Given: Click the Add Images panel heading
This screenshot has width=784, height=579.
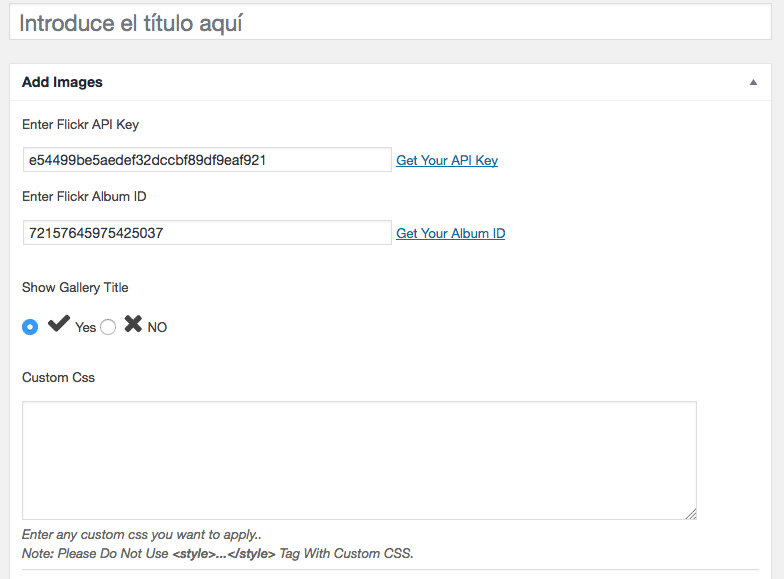Looking at the screenshot, I should [x=62, y=82].
